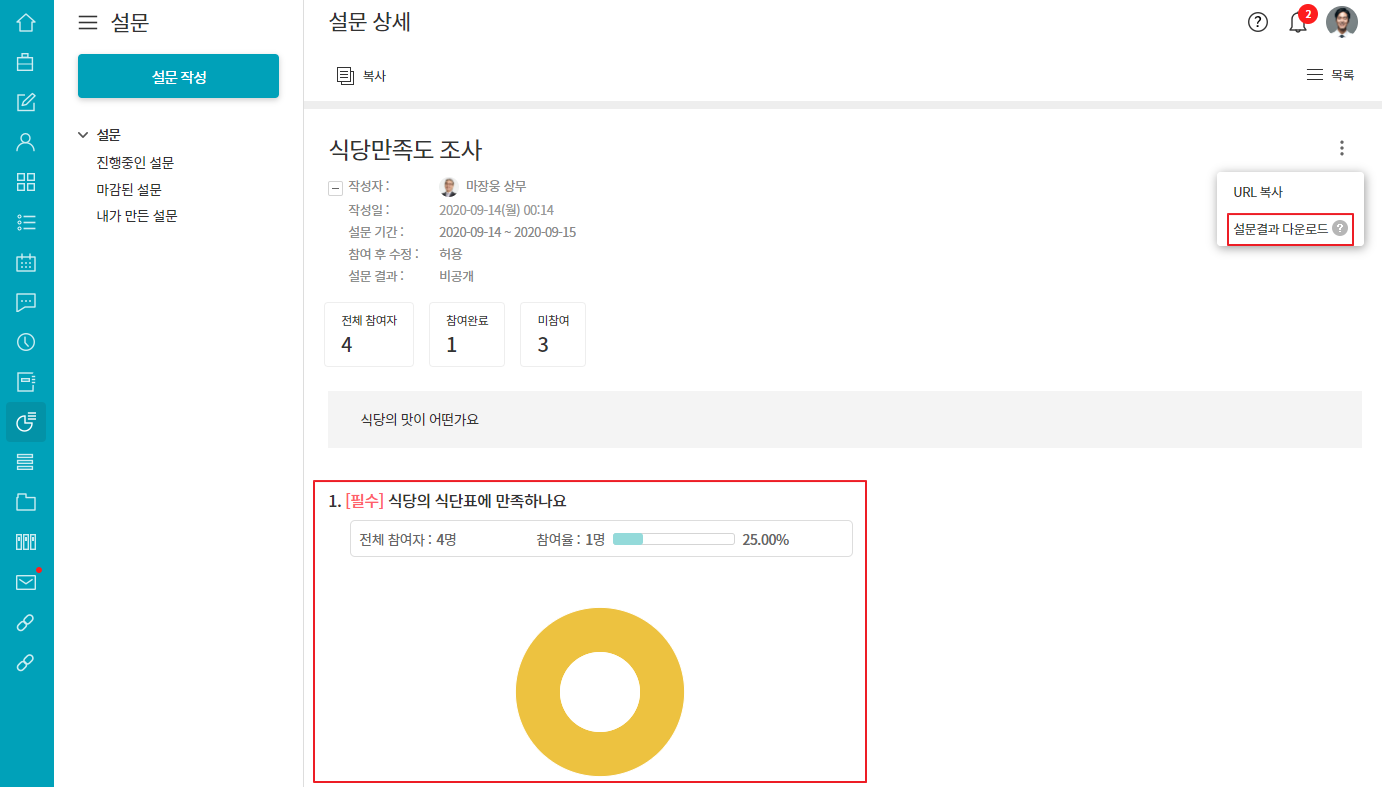Toggle the hamburger menu beside 설문
The width and height of the screenshot is (1382, 787).
(x=88, y=23)
